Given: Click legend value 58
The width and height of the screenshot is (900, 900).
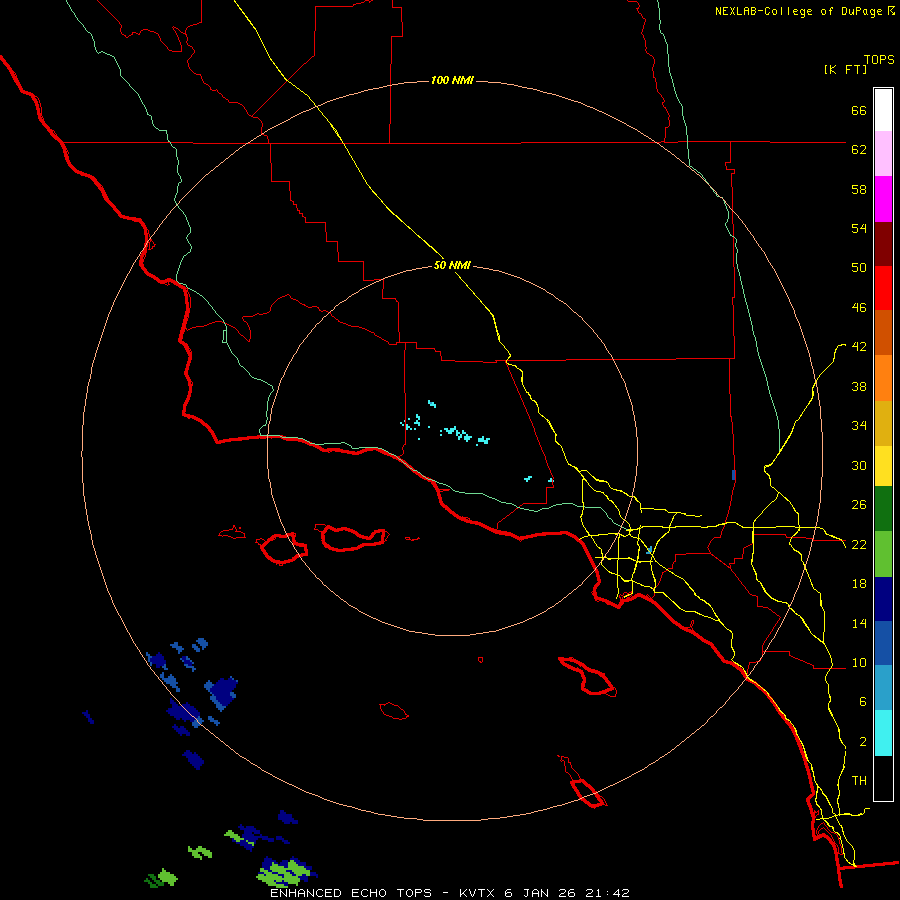Looking at the screenshot, I should click(859, 189).
